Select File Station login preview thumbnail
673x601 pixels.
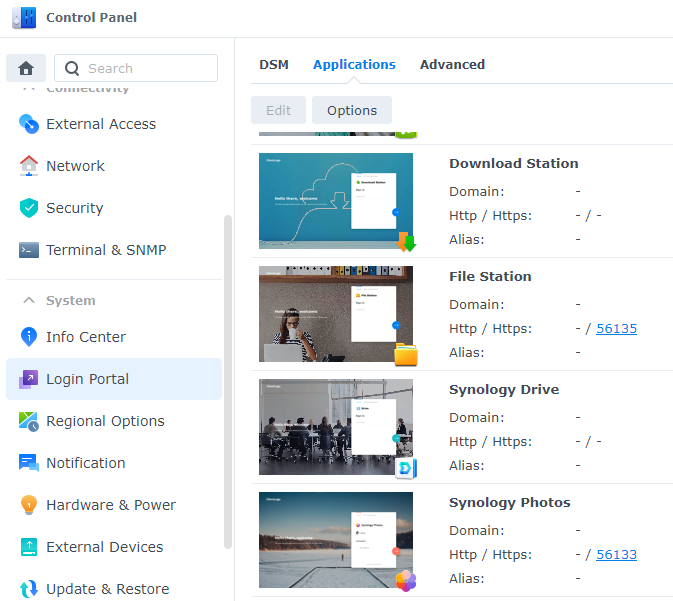click(336, 314)
